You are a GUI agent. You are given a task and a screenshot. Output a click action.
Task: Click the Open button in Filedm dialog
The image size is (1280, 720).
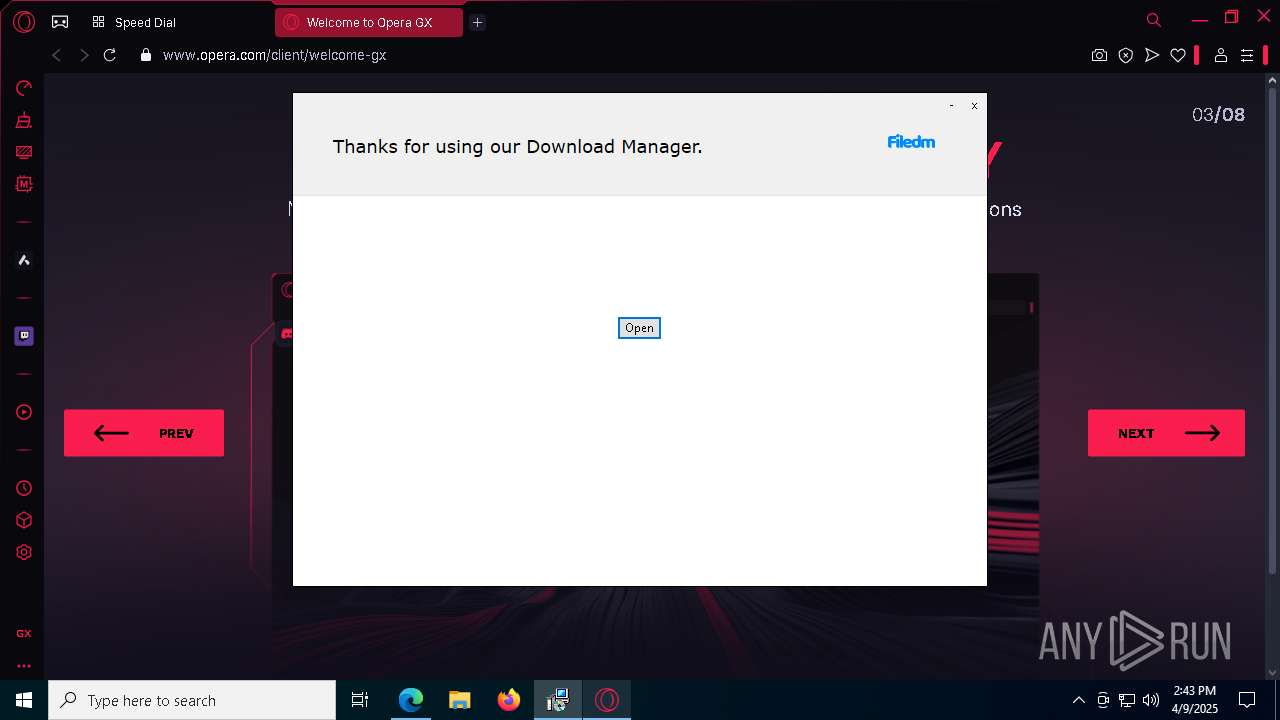point(639,328)
